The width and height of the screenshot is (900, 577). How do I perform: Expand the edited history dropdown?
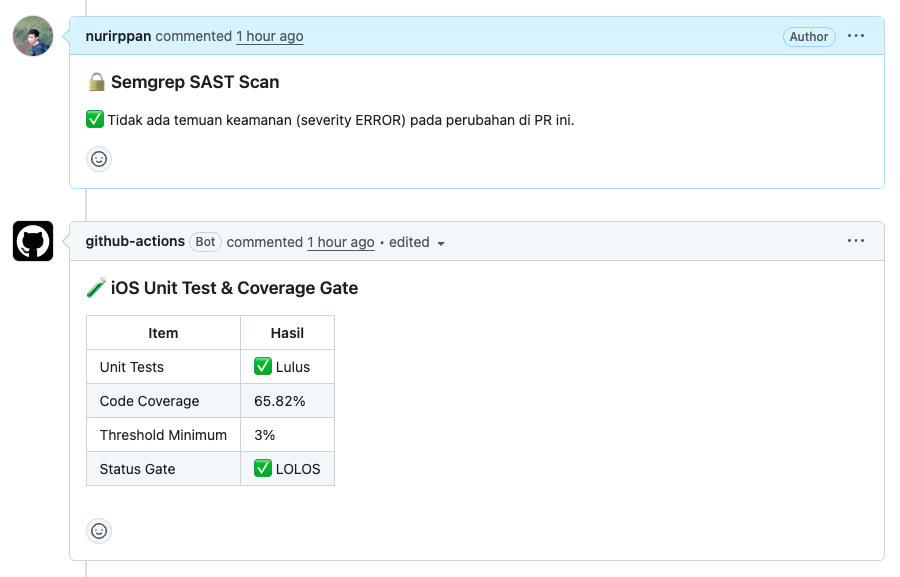pos(417,242)
